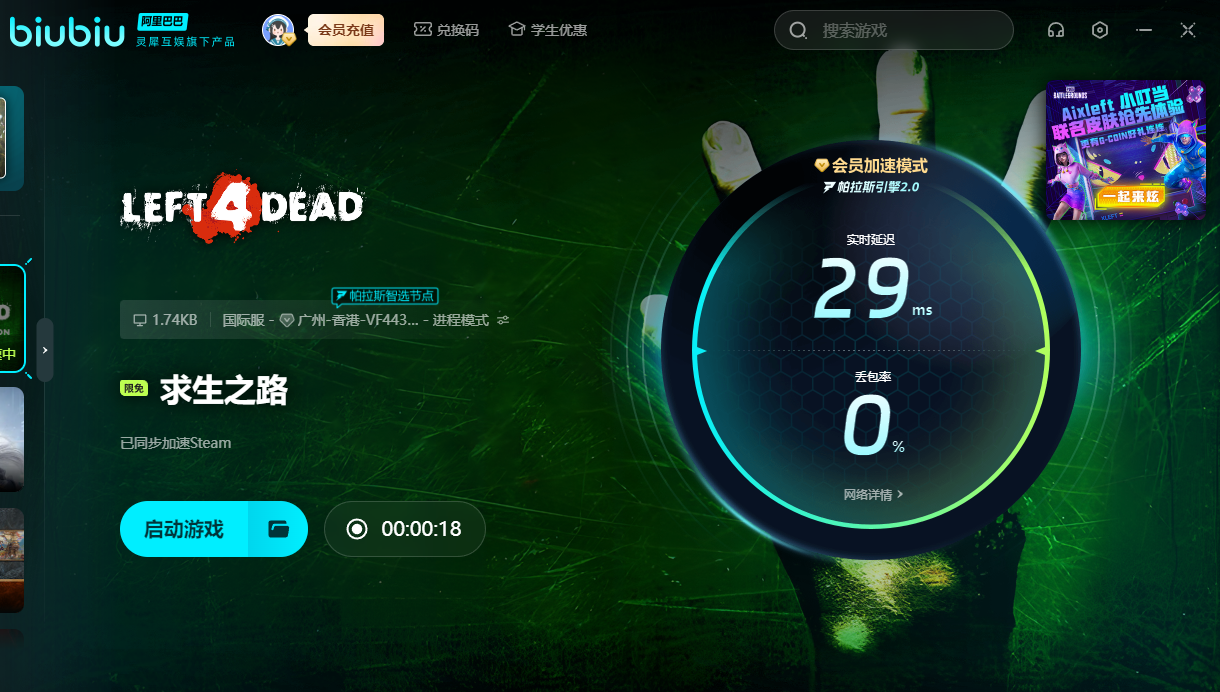Click the 29 ms latency readout
This screenshot has height=692, width=1220.
872,288
